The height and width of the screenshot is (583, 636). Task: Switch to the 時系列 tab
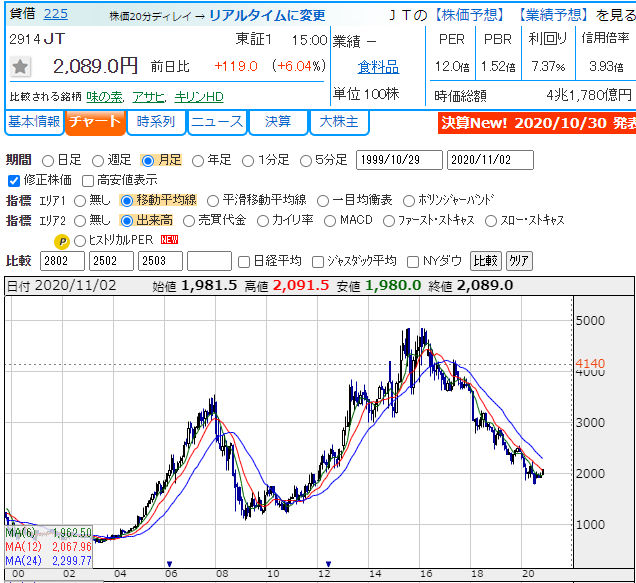tap(156, 122)
